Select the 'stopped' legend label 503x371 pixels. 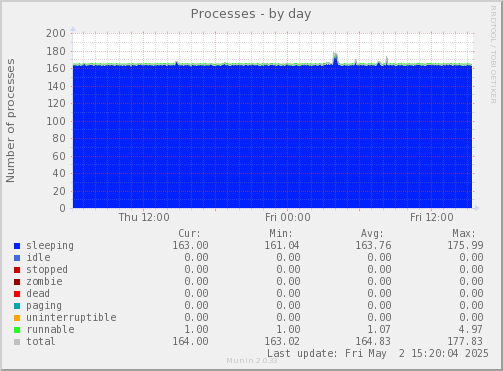[47, 269]
